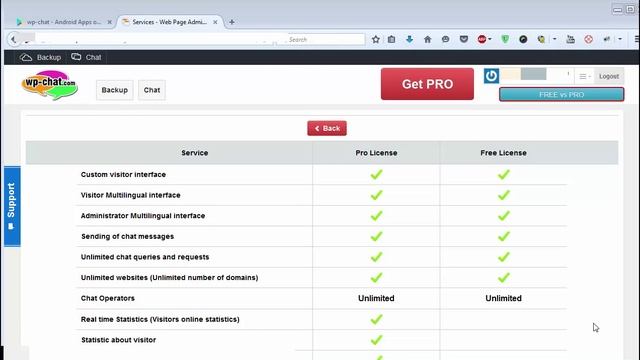Close the Services Web Page Admin tab
This screenshot has width=640, height=360.
(x=215, y=22)
